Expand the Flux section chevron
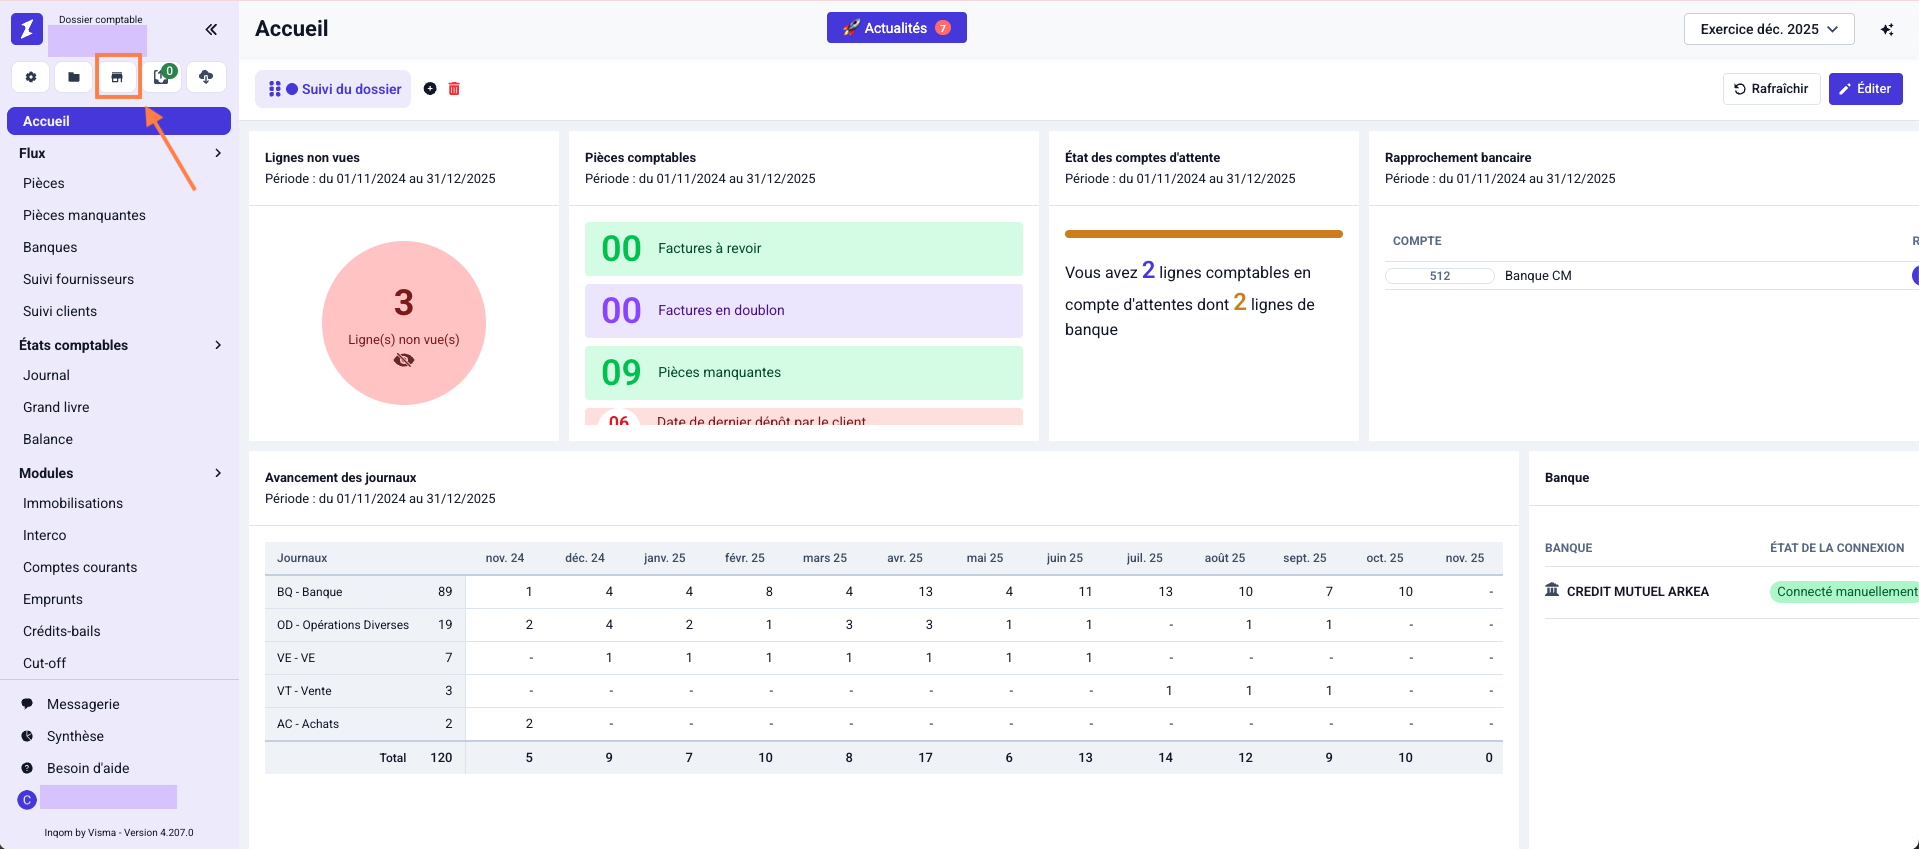The image size is (1919, 849). pyautogui.click(x=218, y=153)
